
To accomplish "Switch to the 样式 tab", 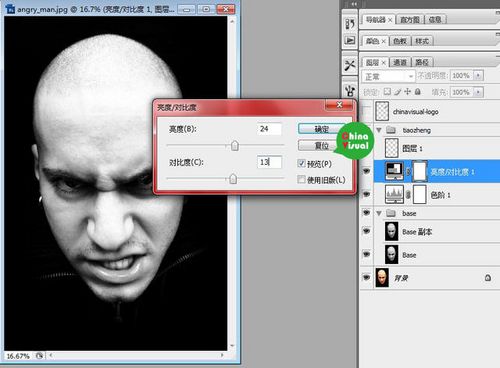I will (x=422, y=41).
